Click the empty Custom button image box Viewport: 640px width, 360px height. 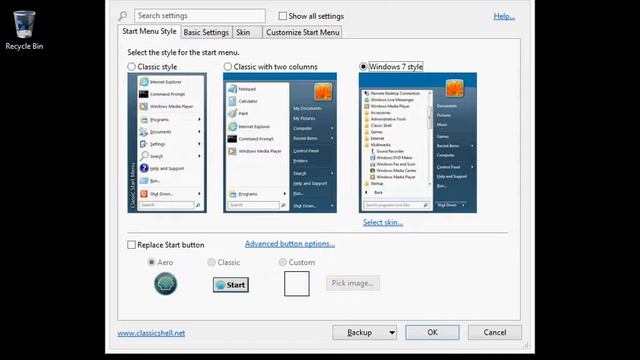pos(297,284)
